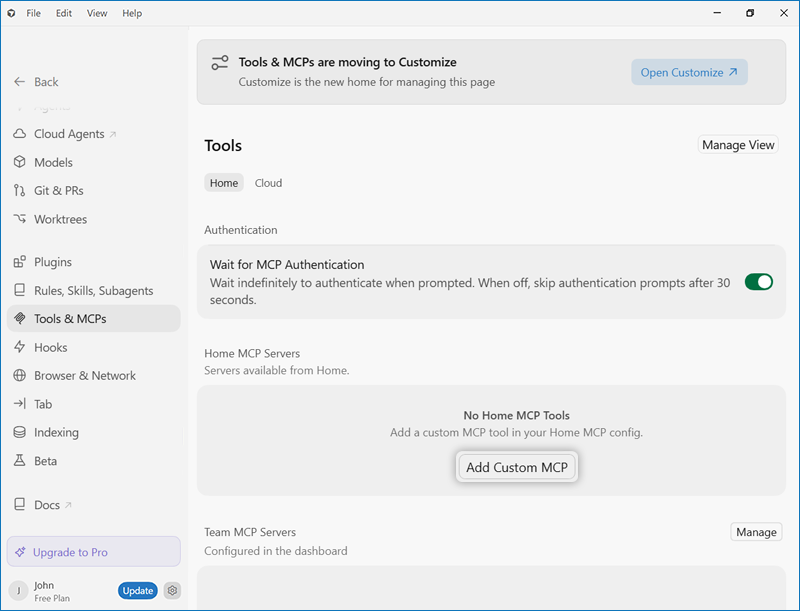The width and height of the screenshot is (800, 611).
Task: Open settings gear next to Update
Action: click(172, 591)
